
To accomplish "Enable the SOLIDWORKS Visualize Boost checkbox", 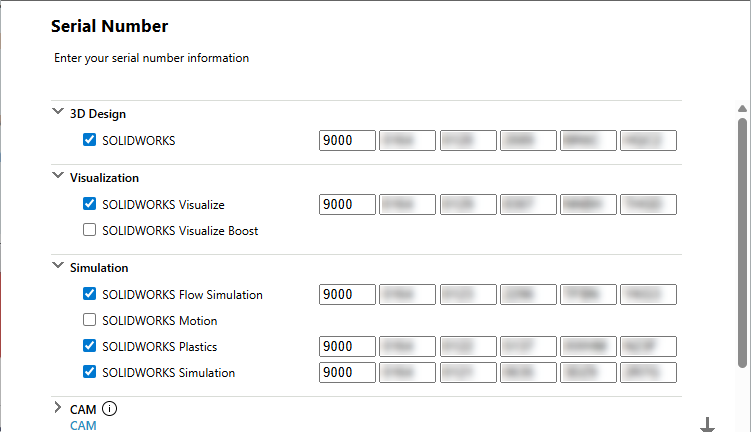I will [90, 230].
